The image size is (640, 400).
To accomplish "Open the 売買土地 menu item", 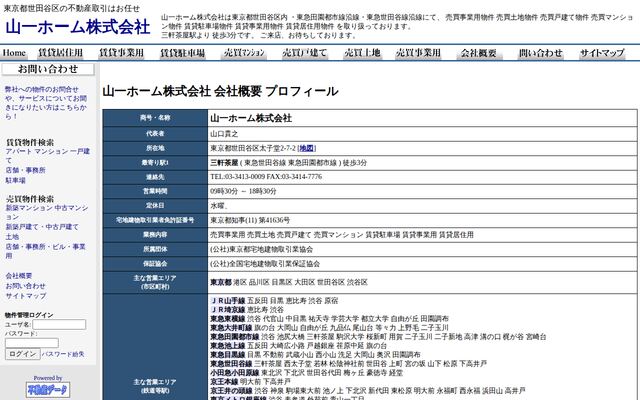I will (362, 53).
